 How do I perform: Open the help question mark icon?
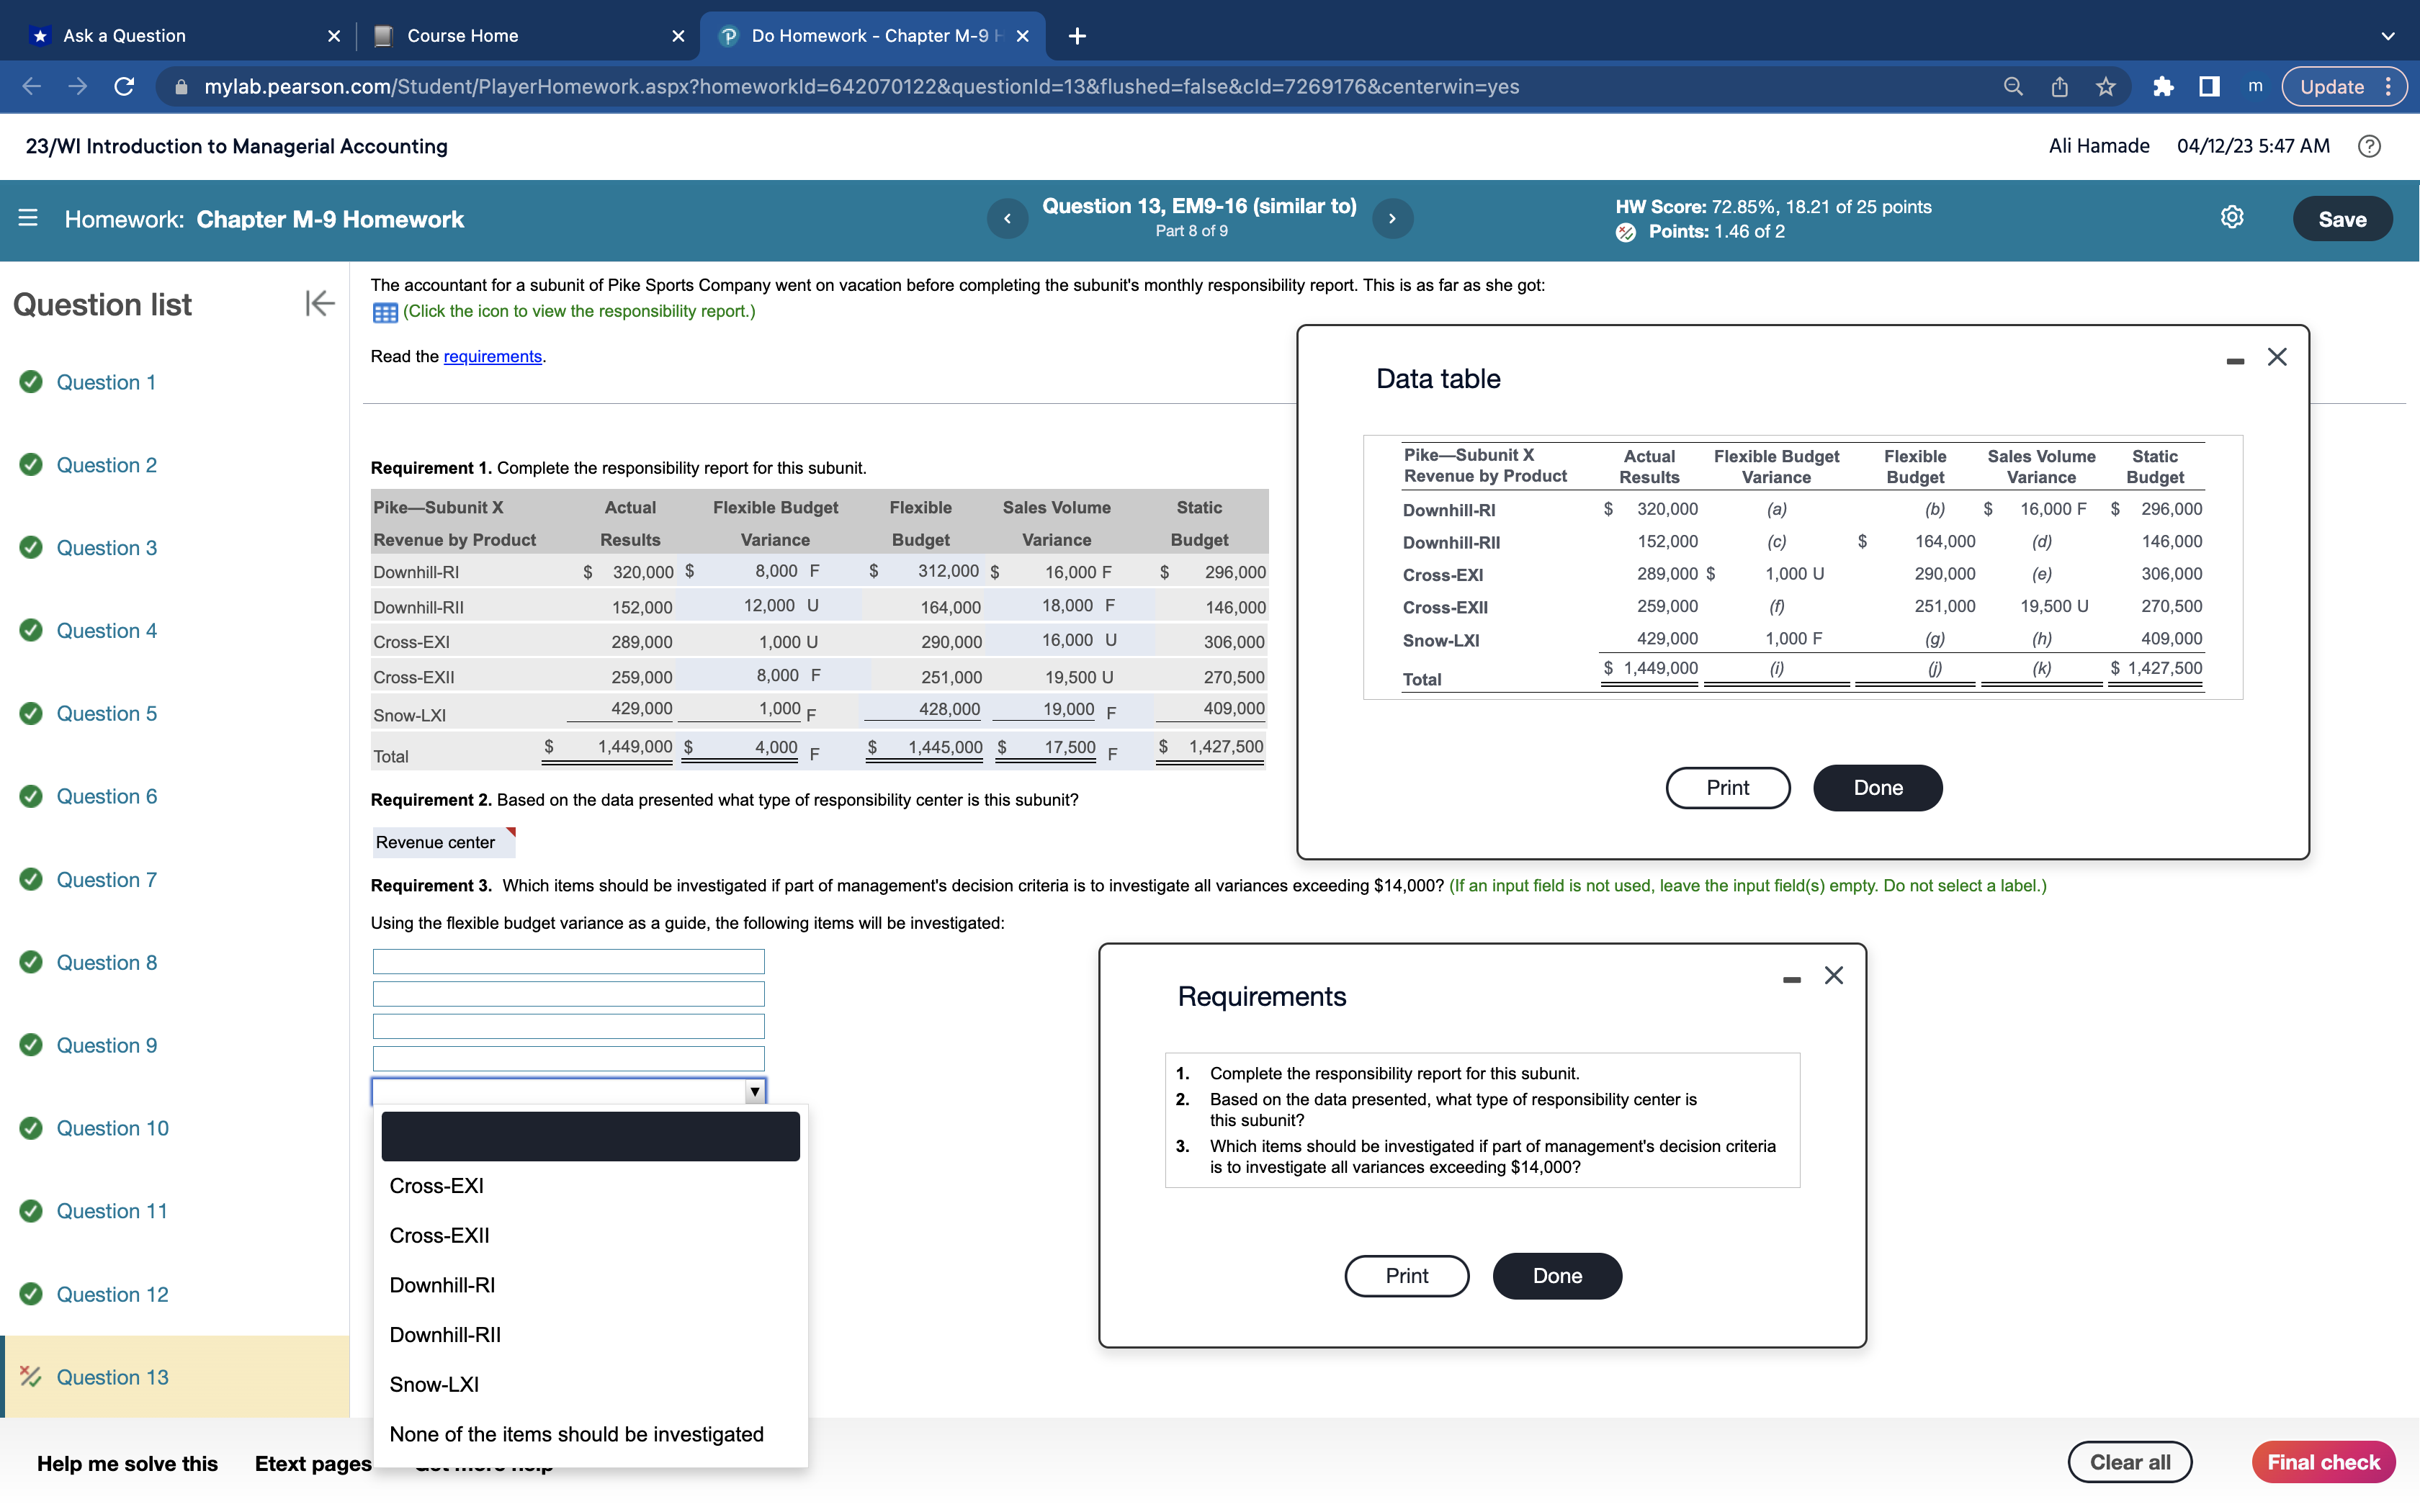click(x=2369, y=146)
